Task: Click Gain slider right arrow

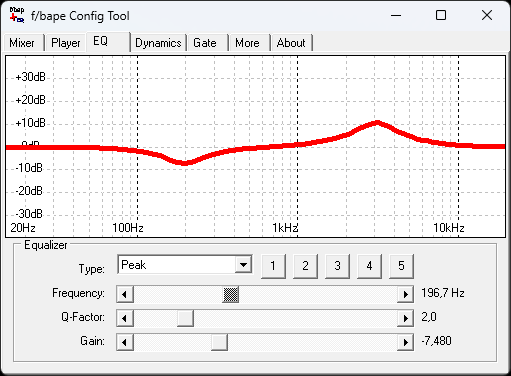Action: 405,342
